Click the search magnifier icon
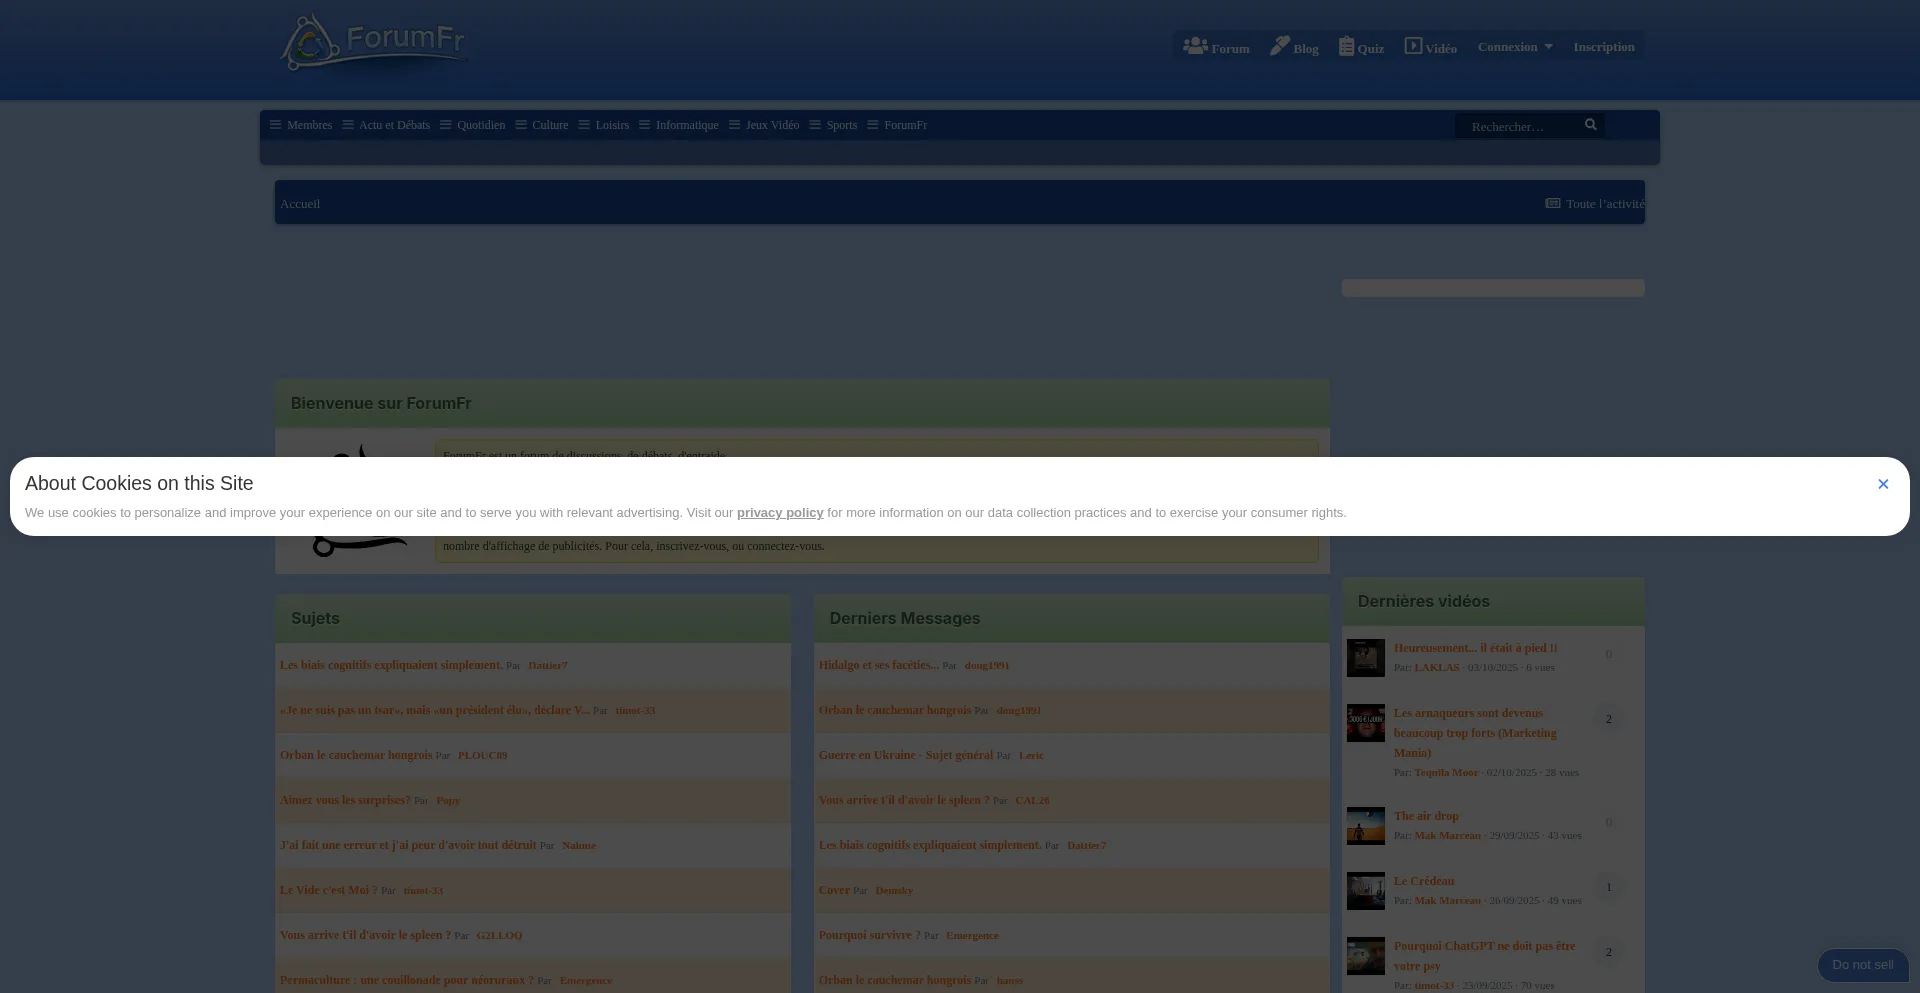The width and height of the screenshot is (1920, 993). (1590, 125)
